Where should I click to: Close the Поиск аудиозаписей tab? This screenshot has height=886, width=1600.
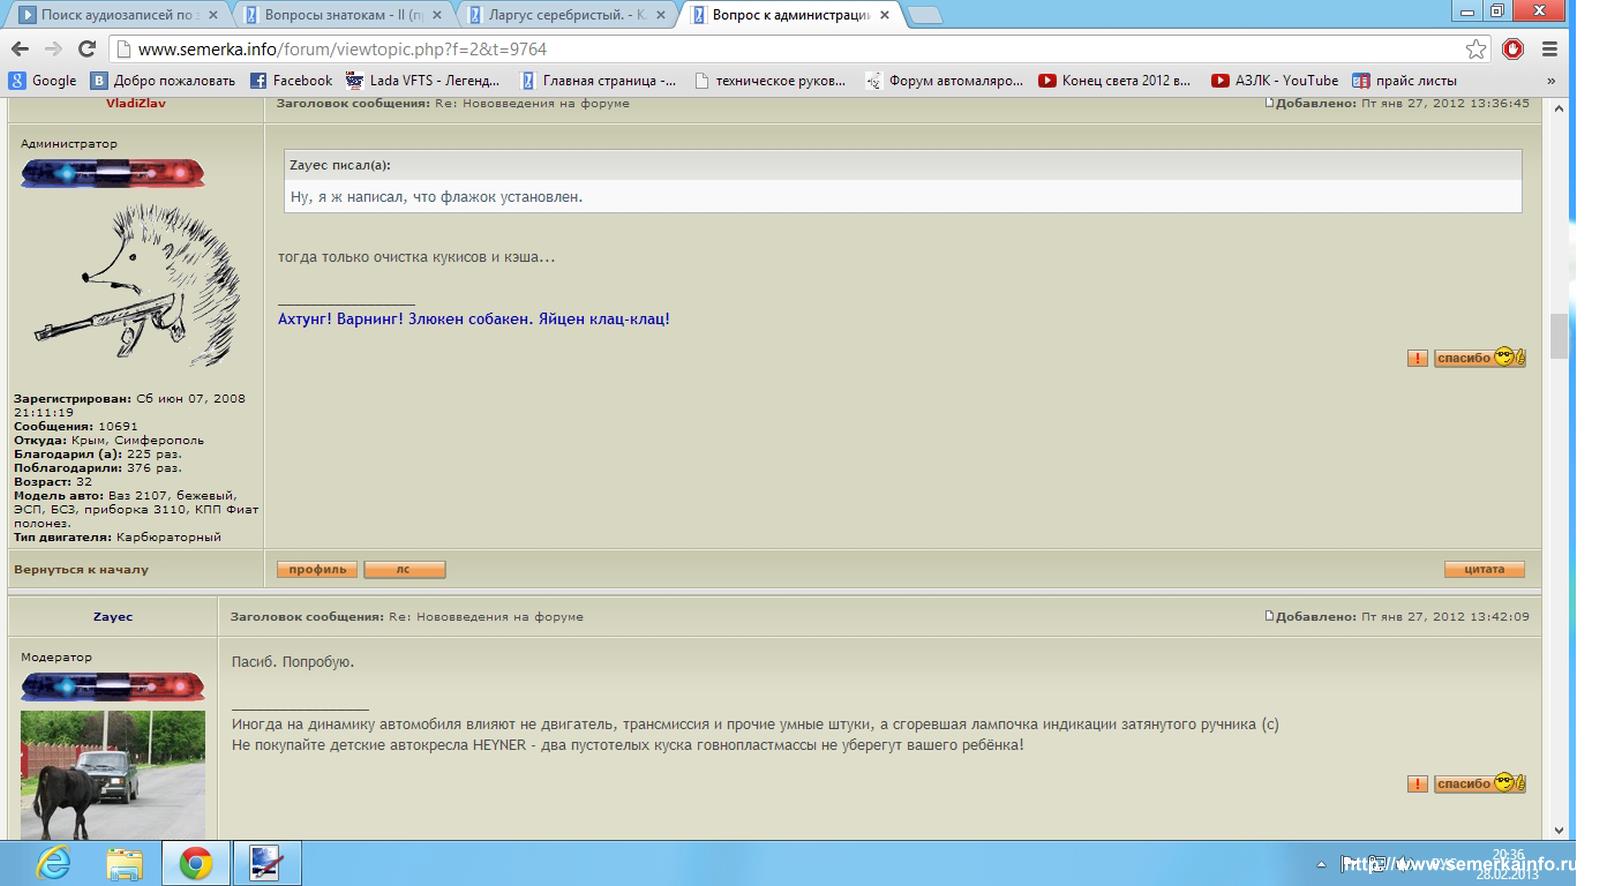point(213,15)
